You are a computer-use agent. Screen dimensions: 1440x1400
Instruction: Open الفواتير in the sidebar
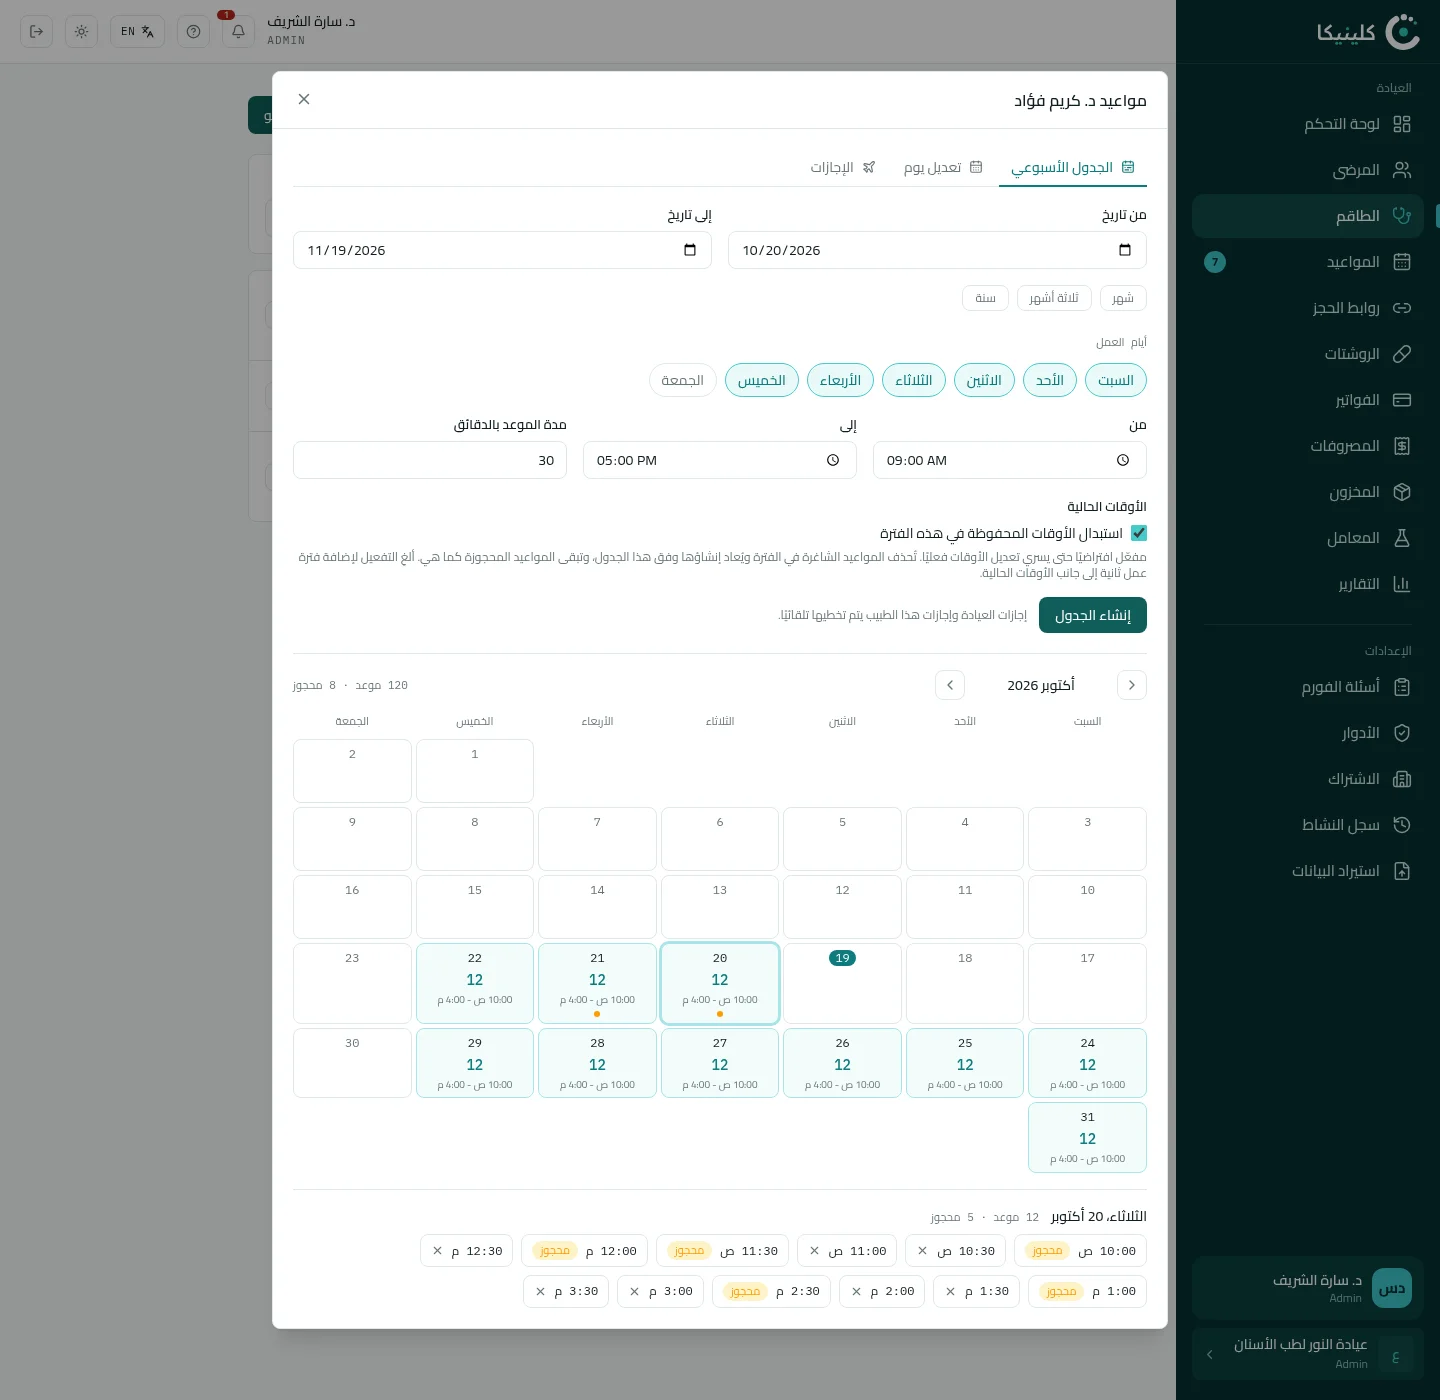coord(1308,400)
